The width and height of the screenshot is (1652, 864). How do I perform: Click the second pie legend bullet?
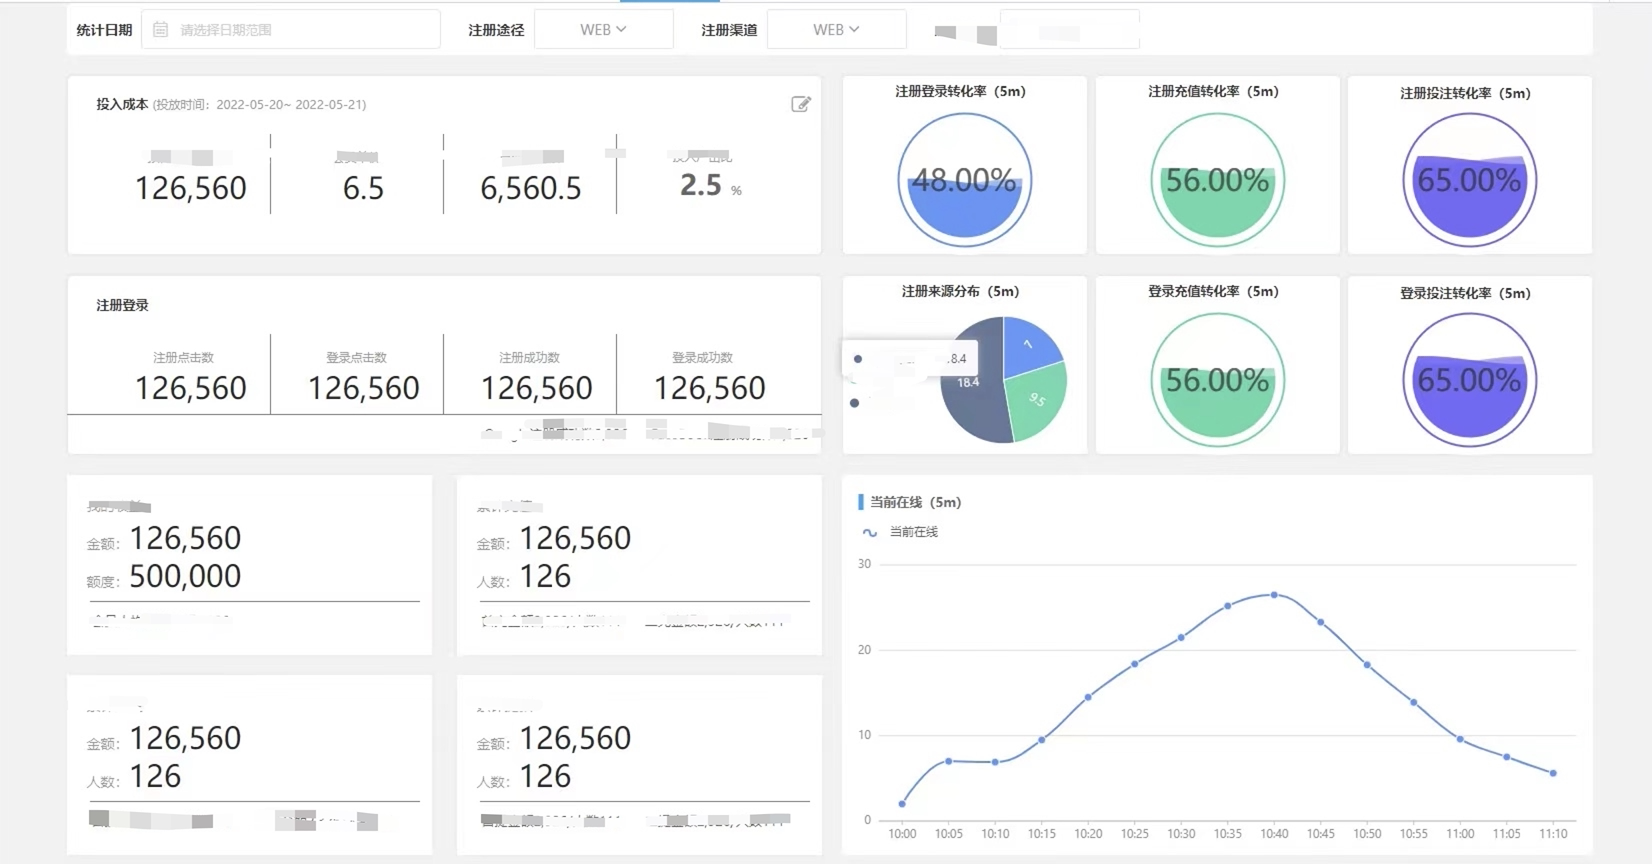[854, 403]
